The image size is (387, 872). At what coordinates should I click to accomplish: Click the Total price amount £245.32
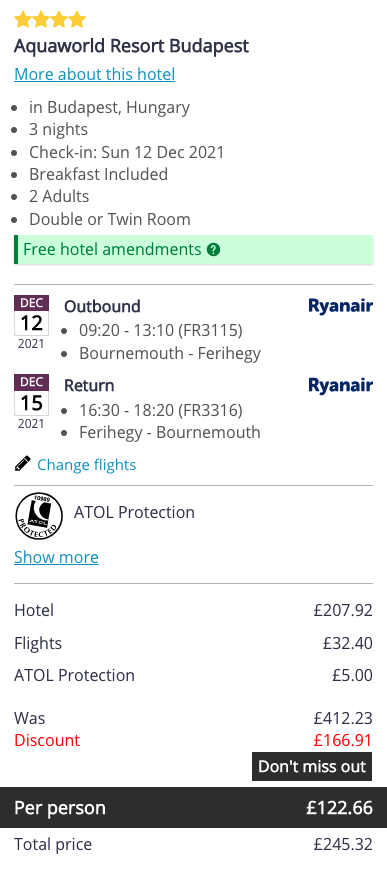343,845
